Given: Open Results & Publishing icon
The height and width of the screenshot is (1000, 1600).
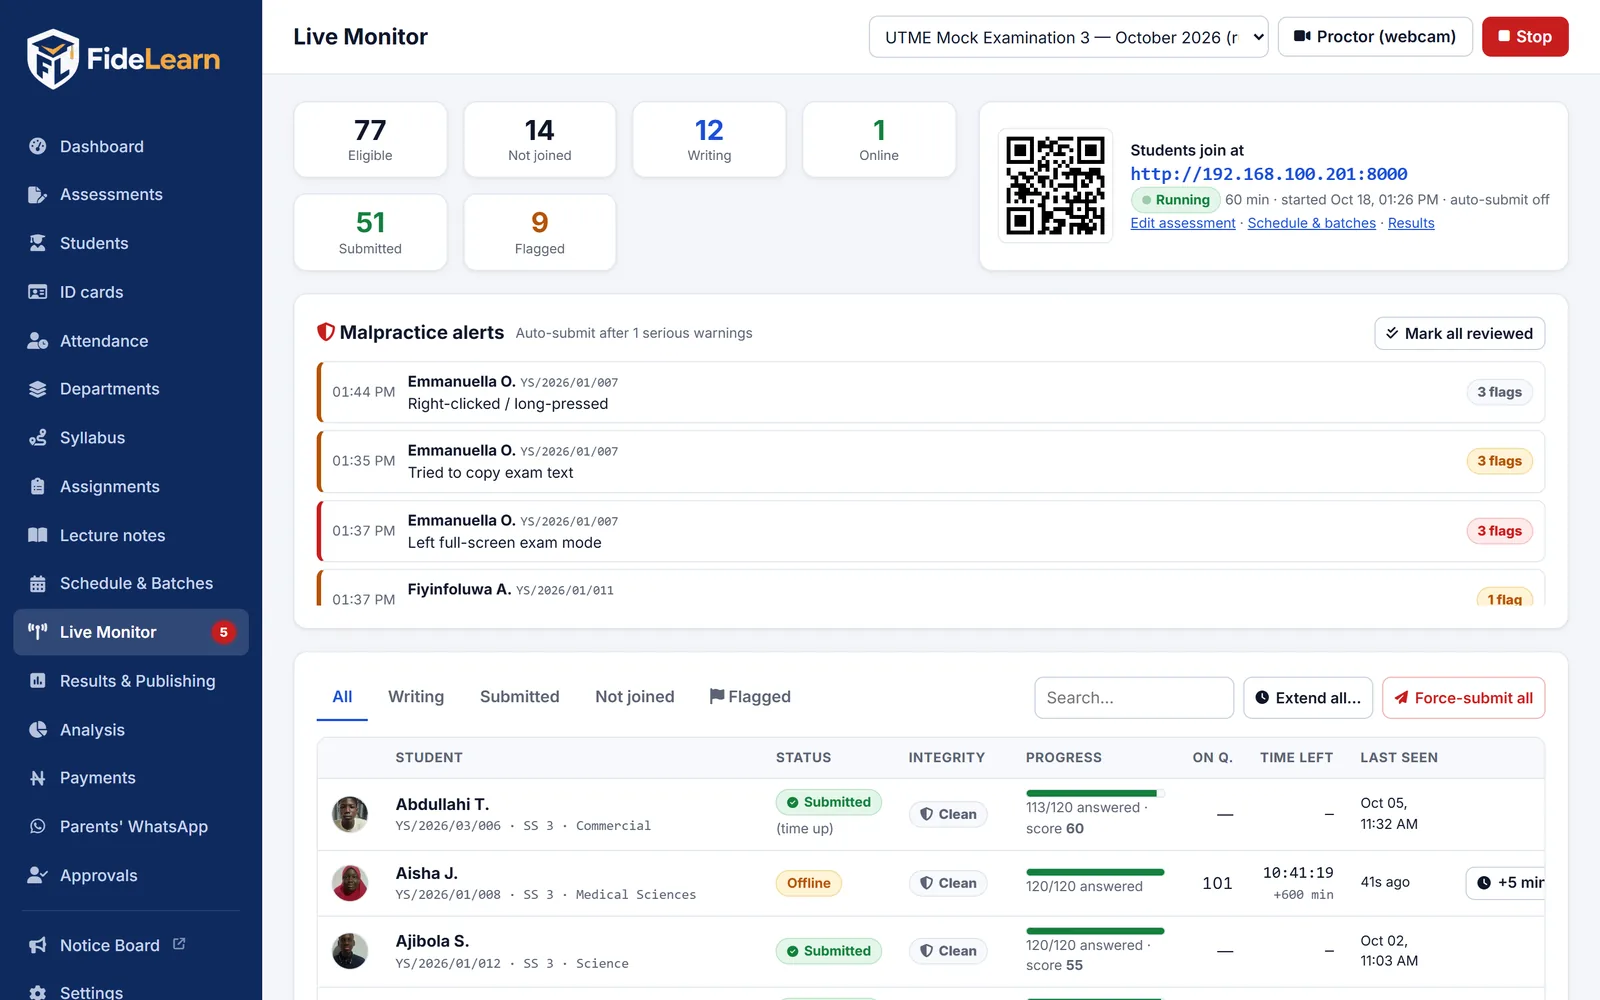Looking at the screenshot, I should pos(38,681).
